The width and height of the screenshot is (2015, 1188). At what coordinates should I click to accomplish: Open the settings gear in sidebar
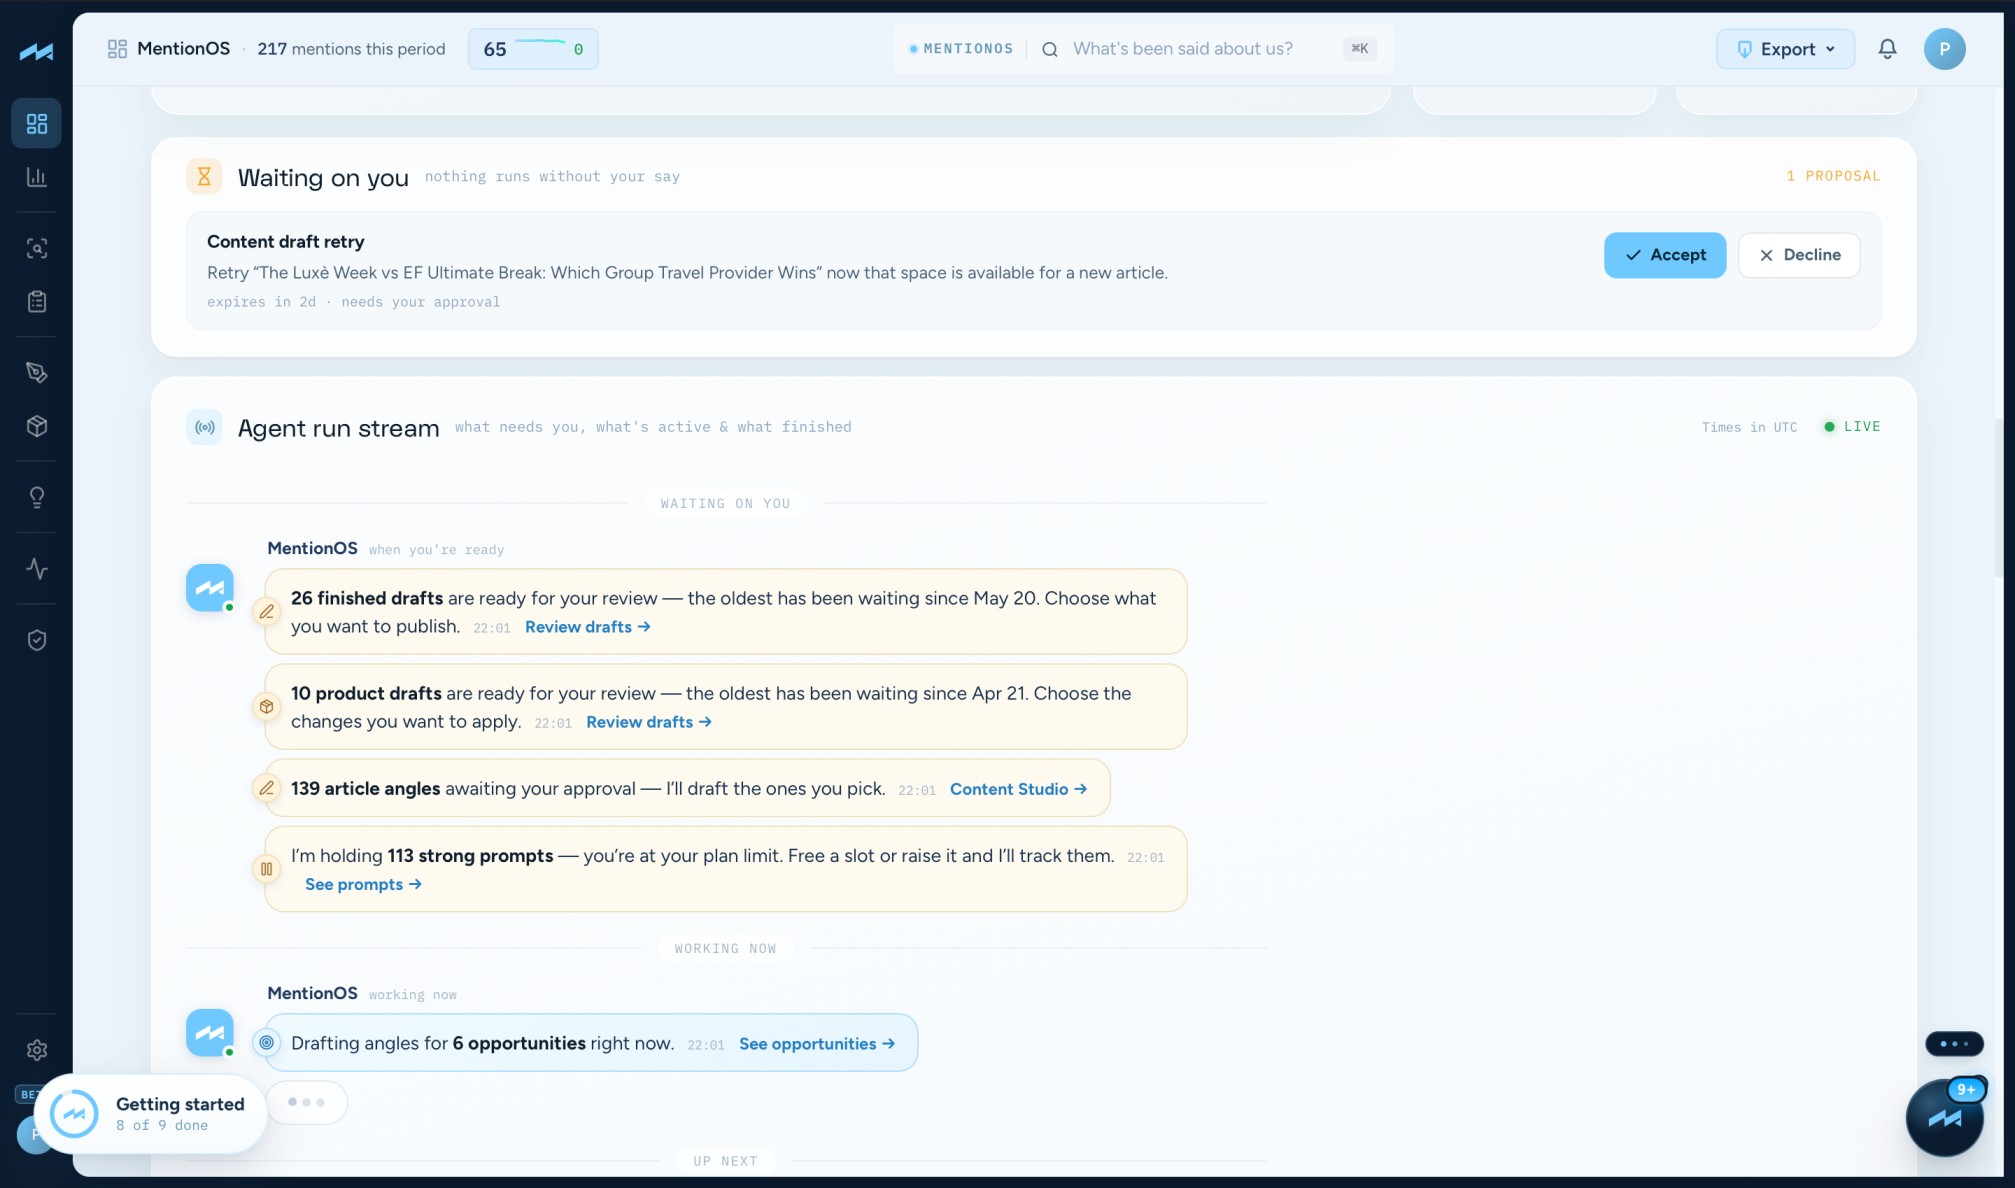point(37,1050)
